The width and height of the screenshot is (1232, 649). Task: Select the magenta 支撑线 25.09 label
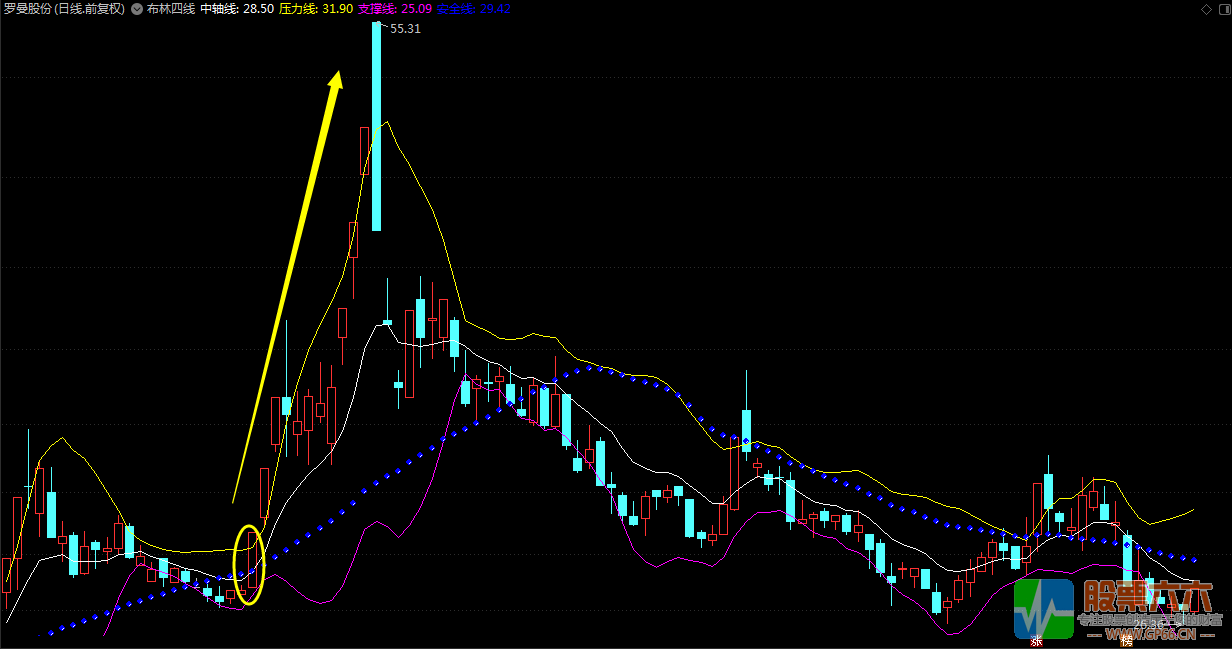point(395,8)
